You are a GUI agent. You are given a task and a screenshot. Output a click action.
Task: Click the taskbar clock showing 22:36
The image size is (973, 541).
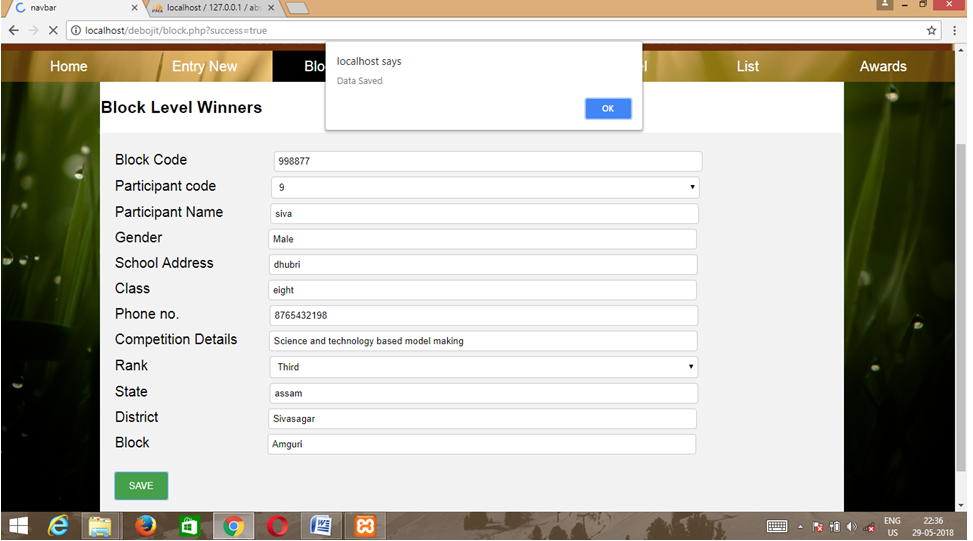[x=933, y=526]
